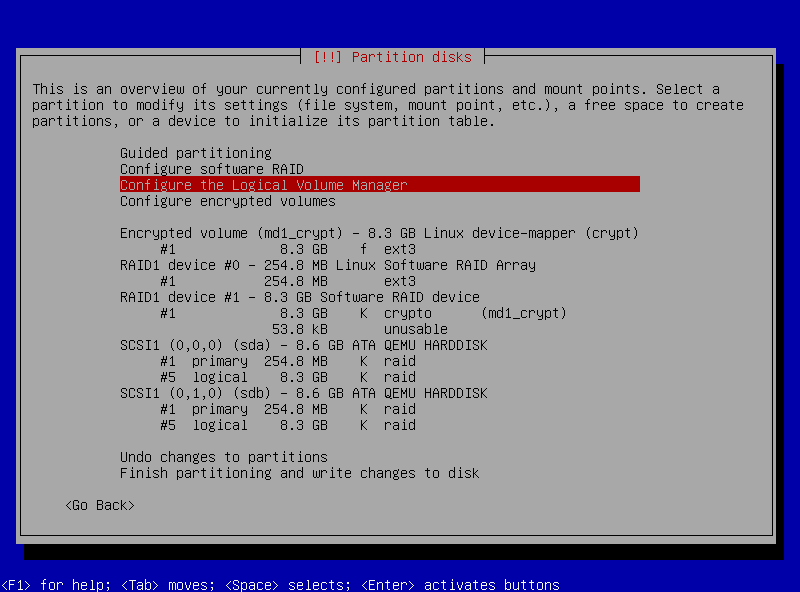
Task: Pick the 254.8 MB ext3 RAID partition
Action: pyautogui.click(x=288, y=281)
